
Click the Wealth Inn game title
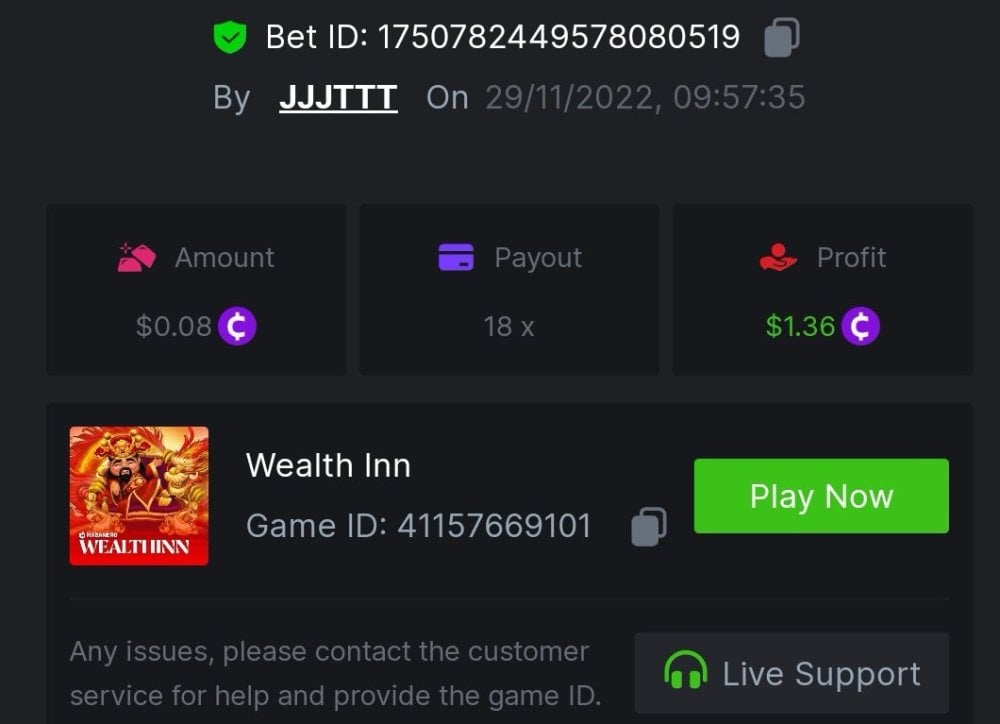328,465
